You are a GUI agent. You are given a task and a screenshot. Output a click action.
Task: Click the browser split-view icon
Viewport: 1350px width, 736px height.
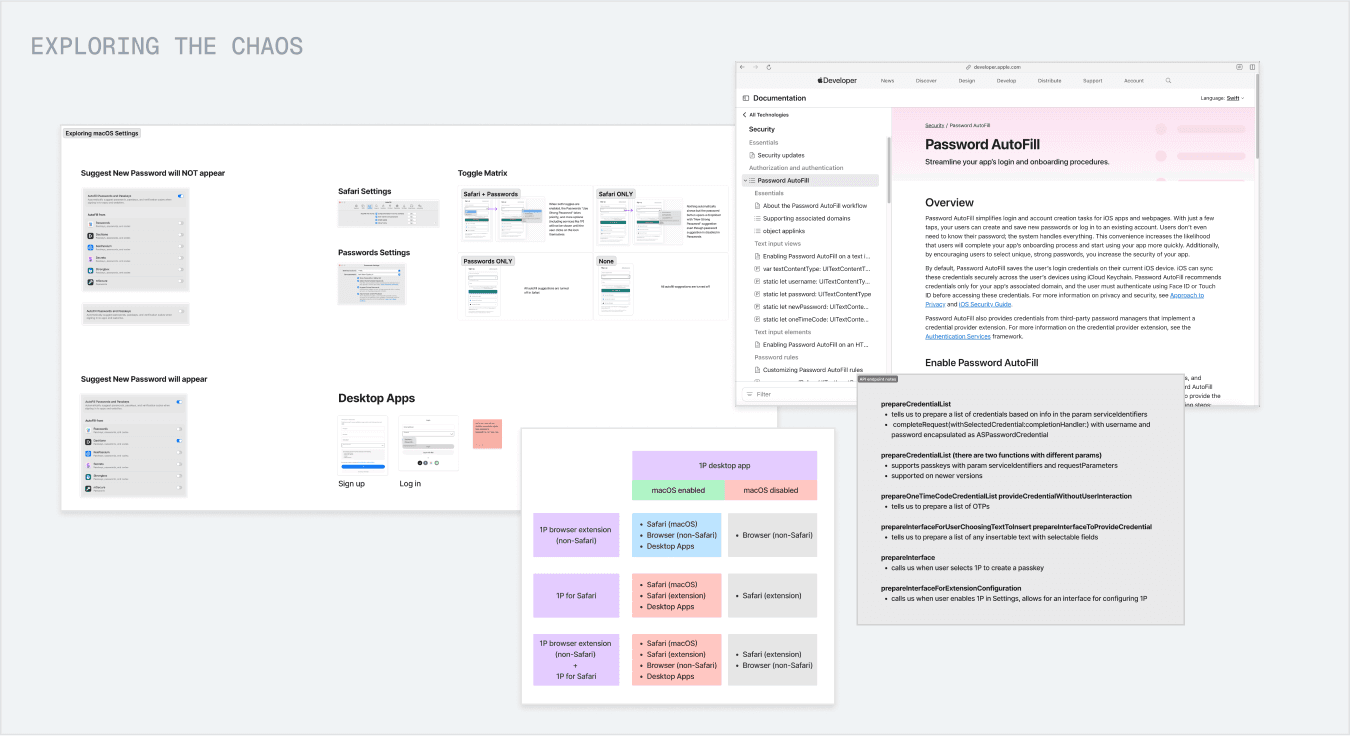click(1252, 67)
